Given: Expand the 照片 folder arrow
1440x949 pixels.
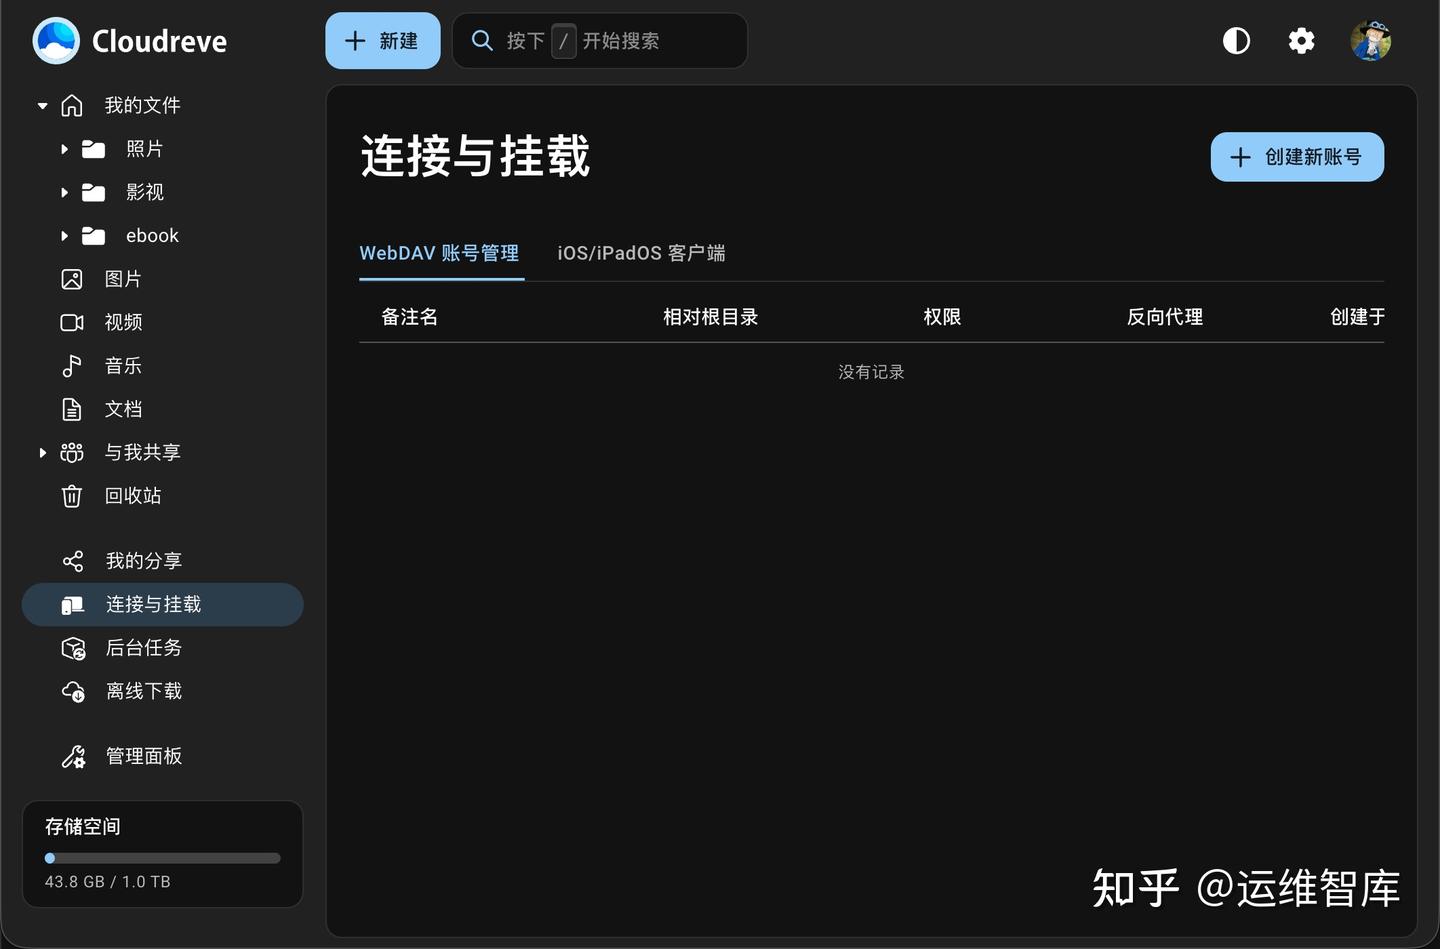Looking at the screenshot, I should pyautogui.click(x=64, y=149).
